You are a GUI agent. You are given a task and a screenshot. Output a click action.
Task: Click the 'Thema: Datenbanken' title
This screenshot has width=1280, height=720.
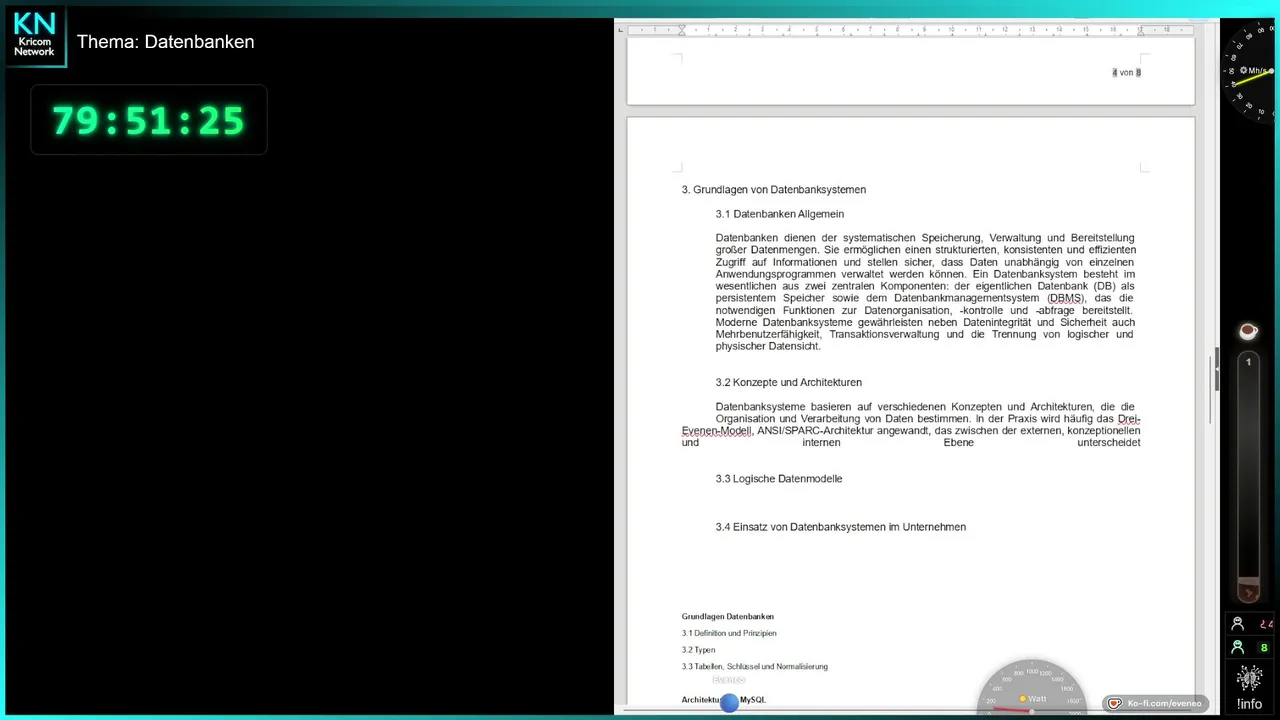click(x=166, y=42)
